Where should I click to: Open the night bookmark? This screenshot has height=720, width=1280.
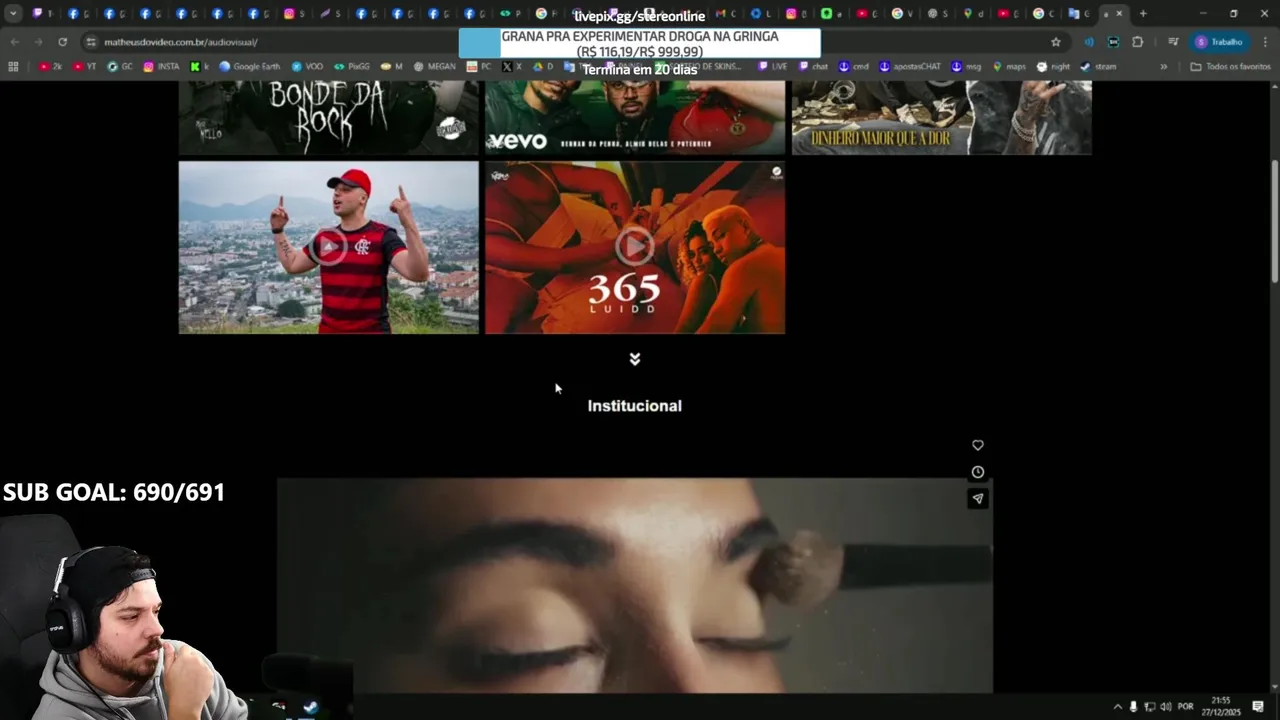point(1054,66)
